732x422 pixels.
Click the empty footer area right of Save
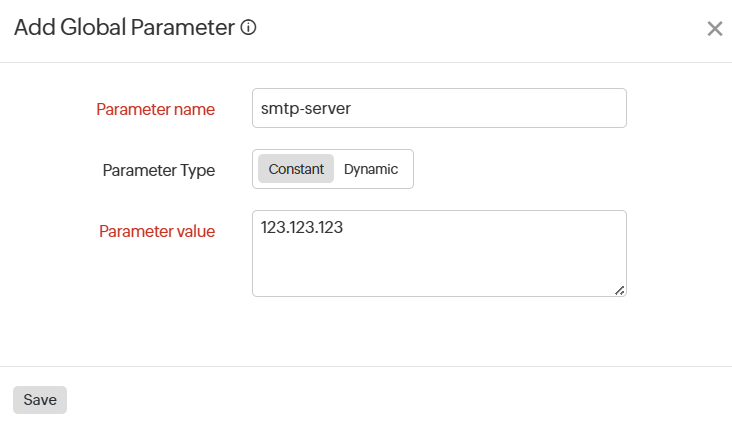click(400, 400)
